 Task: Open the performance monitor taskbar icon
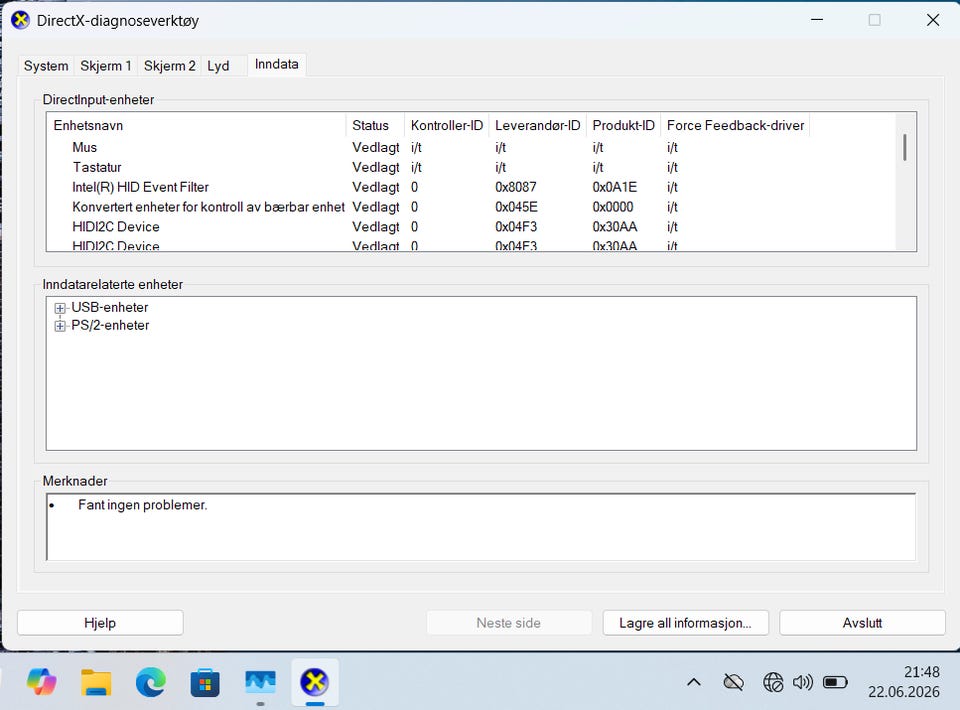tap(260, 682)
